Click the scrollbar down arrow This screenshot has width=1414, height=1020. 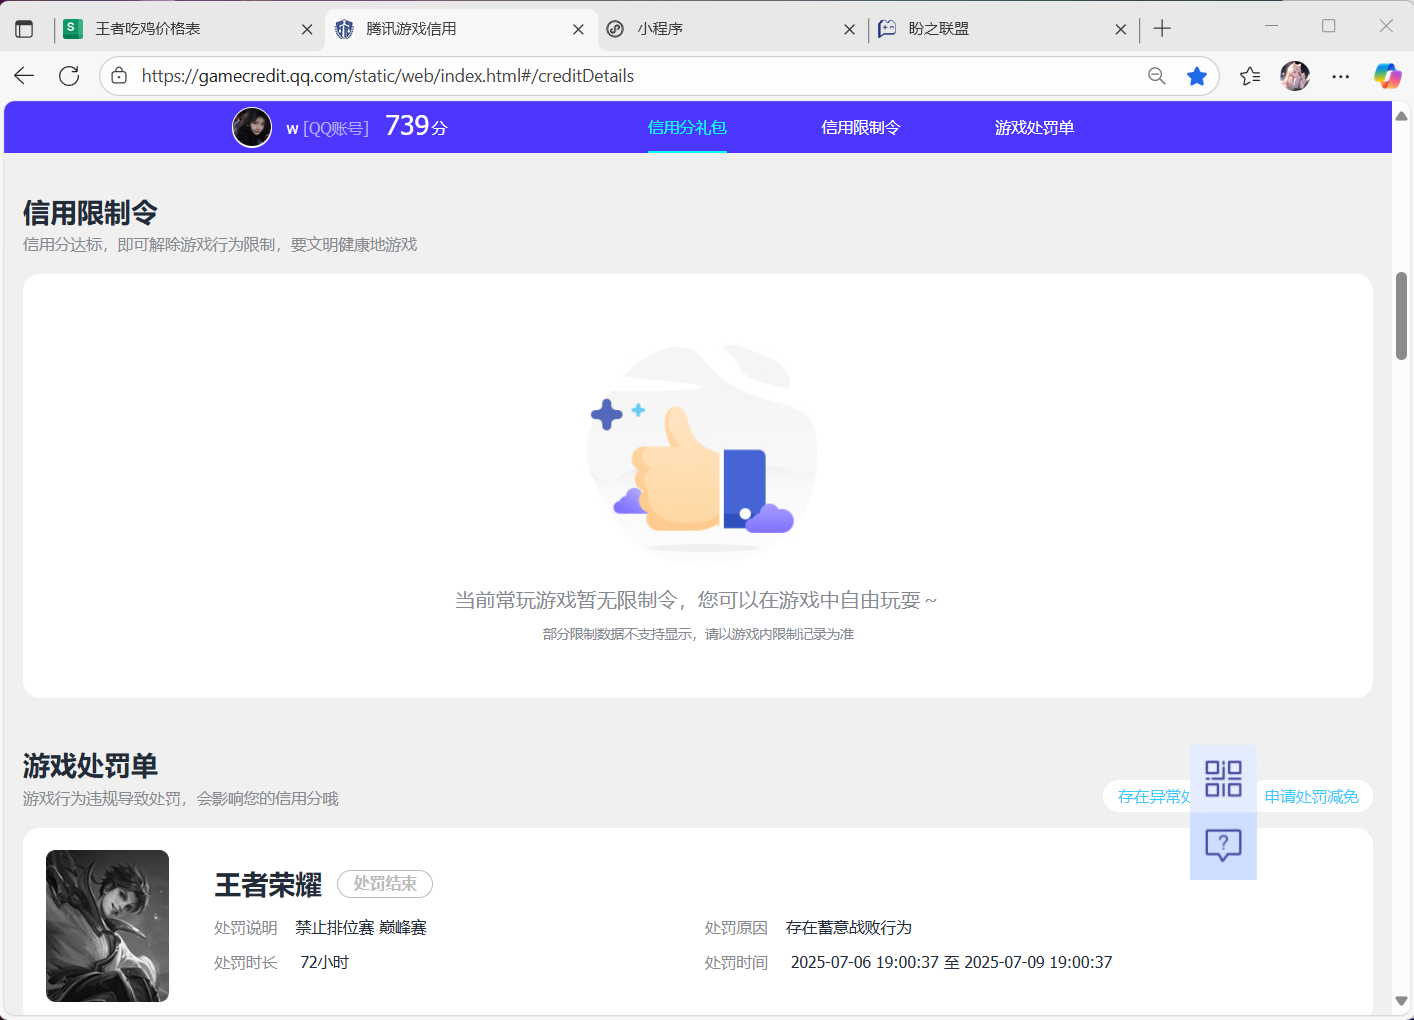pyautogui.click(x=1401, y=1001)
